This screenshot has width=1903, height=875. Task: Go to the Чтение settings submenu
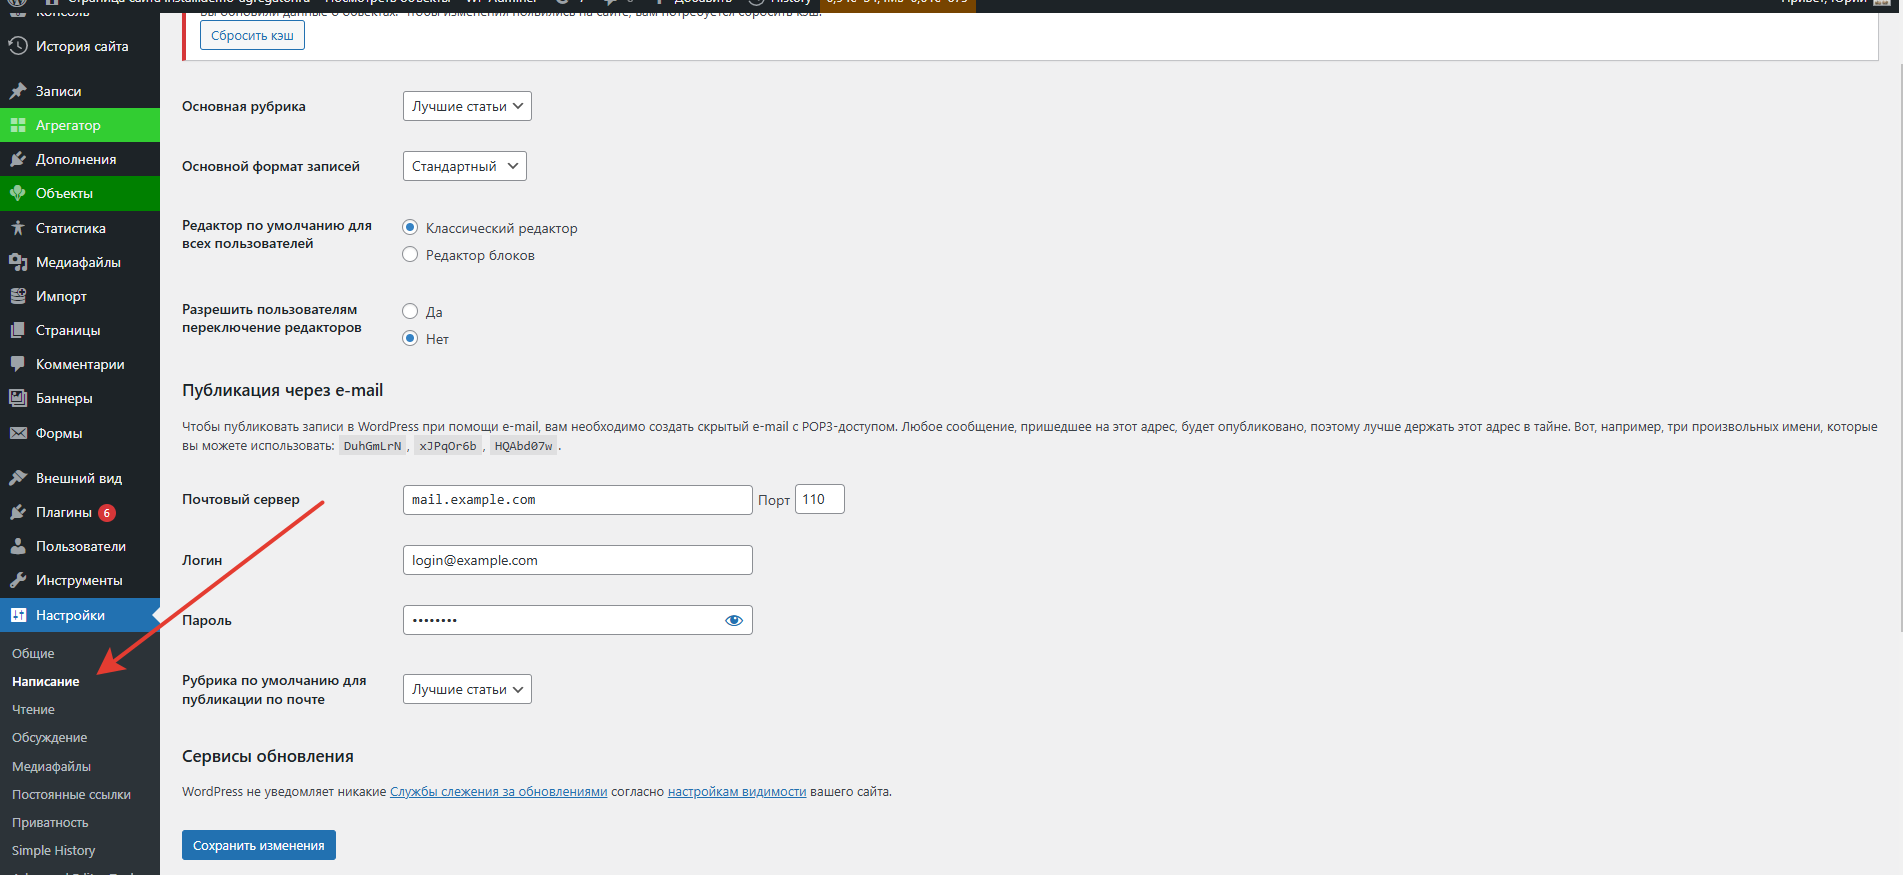pyautogui.click(x=34, y=709)
